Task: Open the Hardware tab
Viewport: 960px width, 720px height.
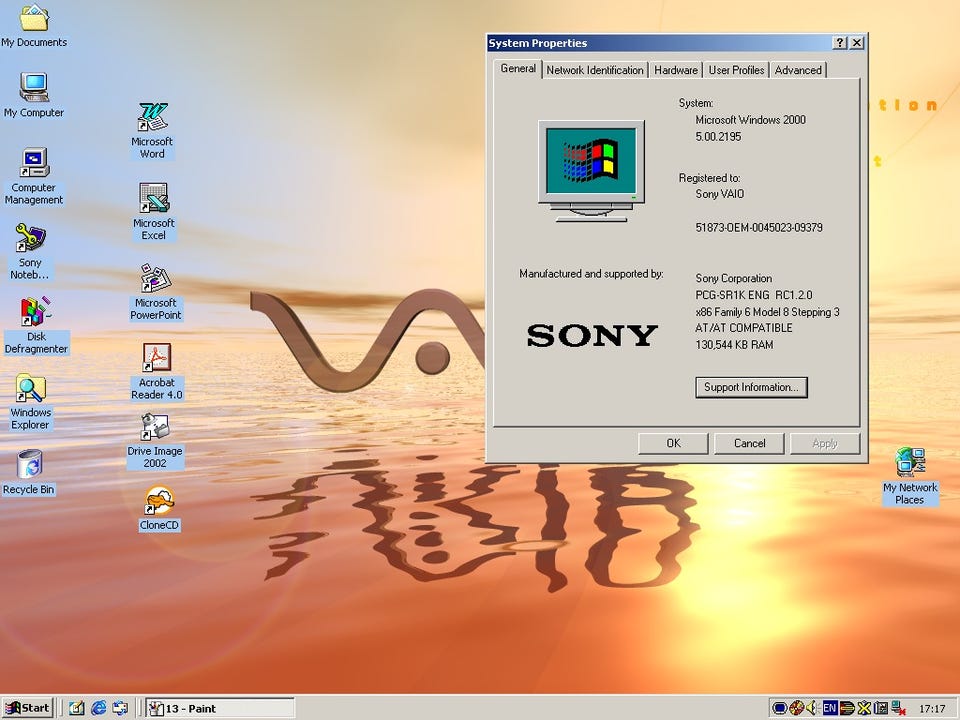Action: (x=676, y=70)
